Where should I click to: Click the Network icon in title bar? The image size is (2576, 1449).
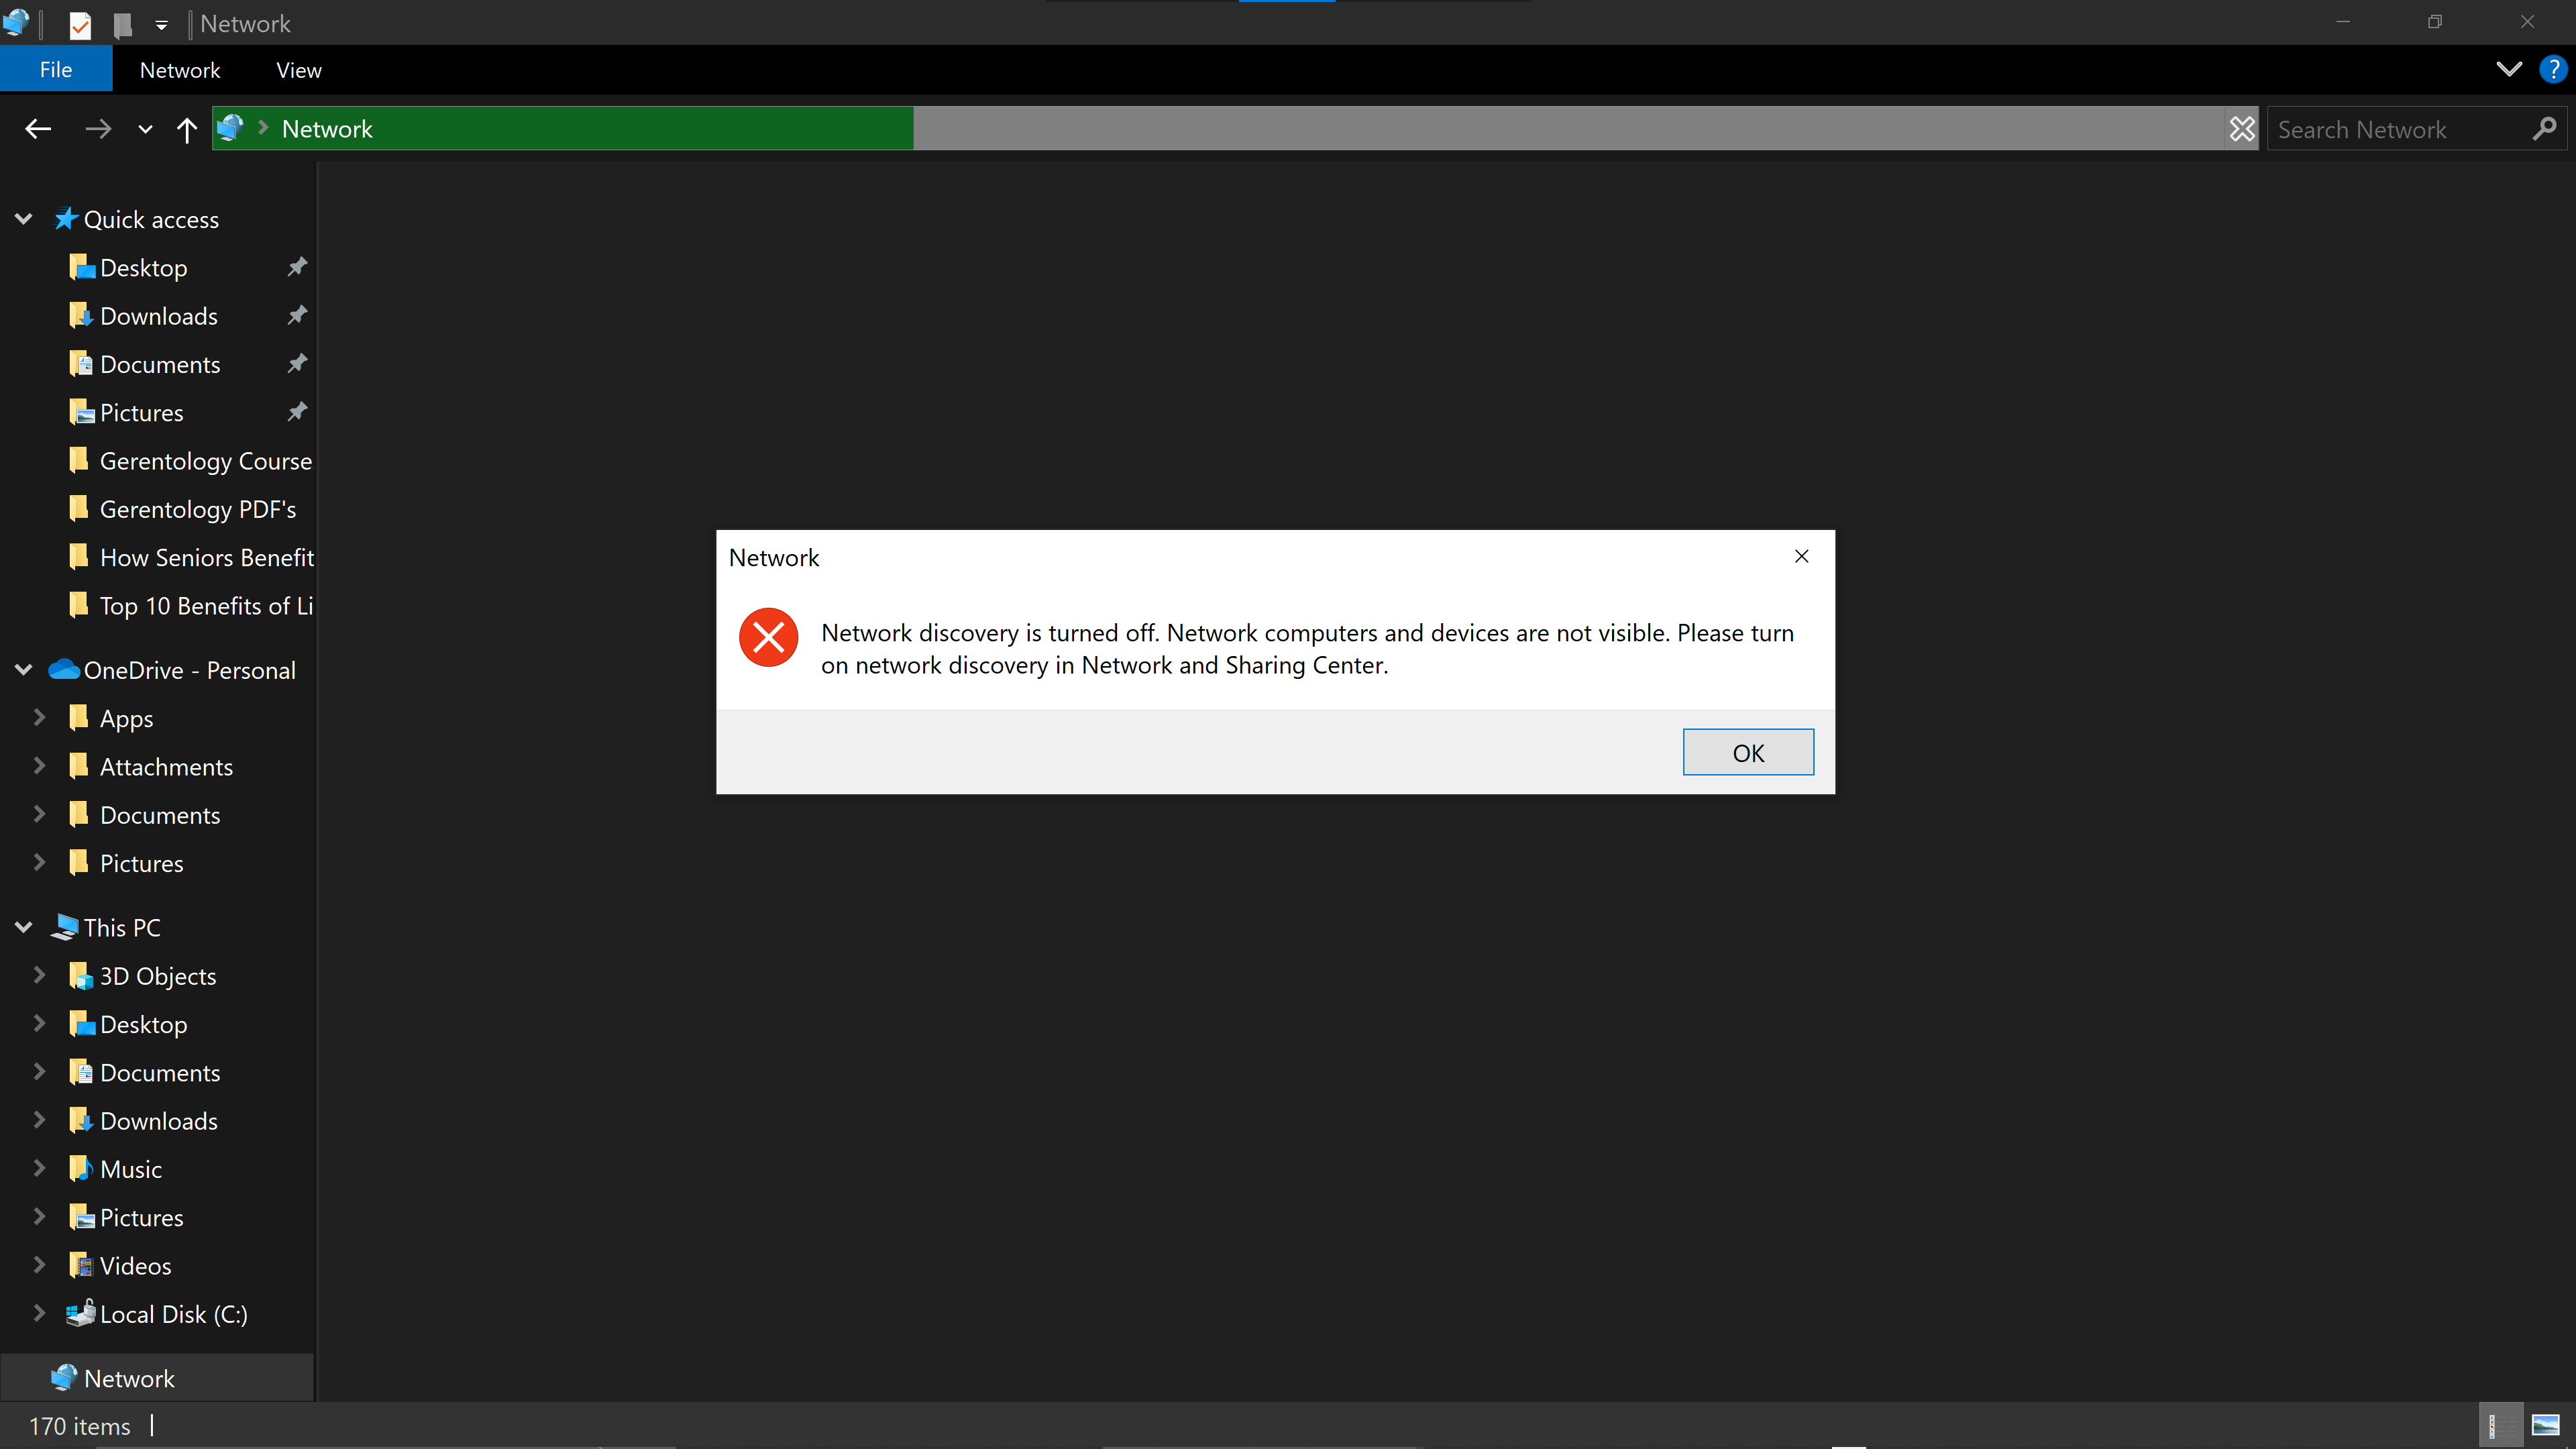point(16,22)
